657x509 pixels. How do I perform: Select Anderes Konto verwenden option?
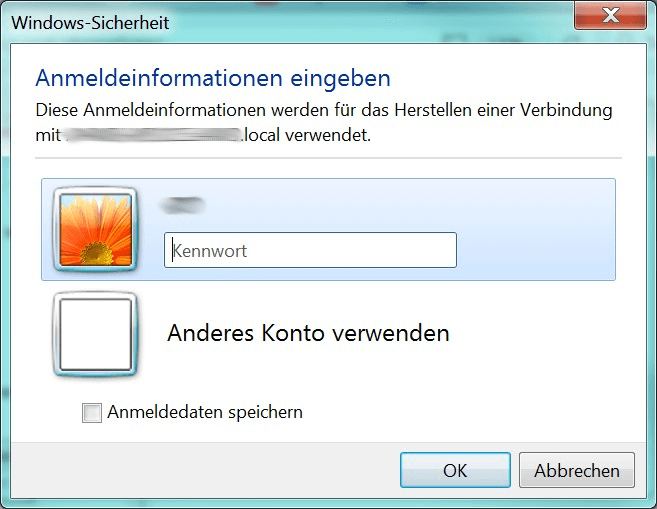pos(308,333)
